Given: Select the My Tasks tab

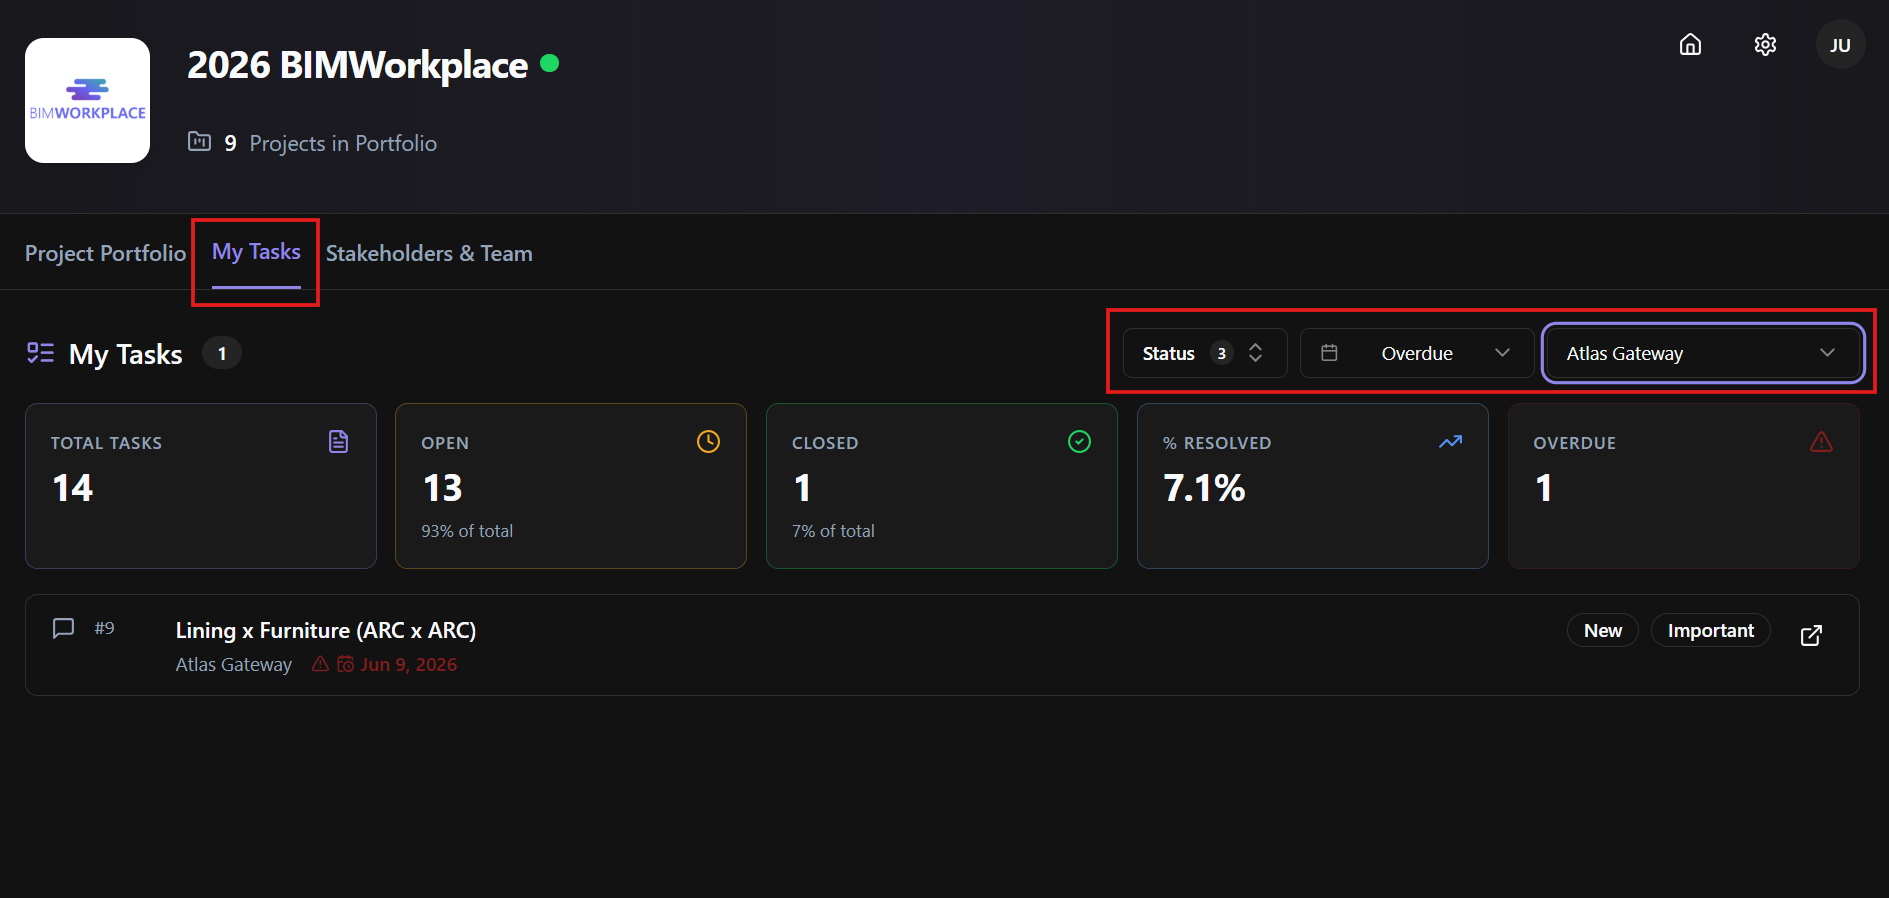Looking at the screenshot, I should 256,252.
